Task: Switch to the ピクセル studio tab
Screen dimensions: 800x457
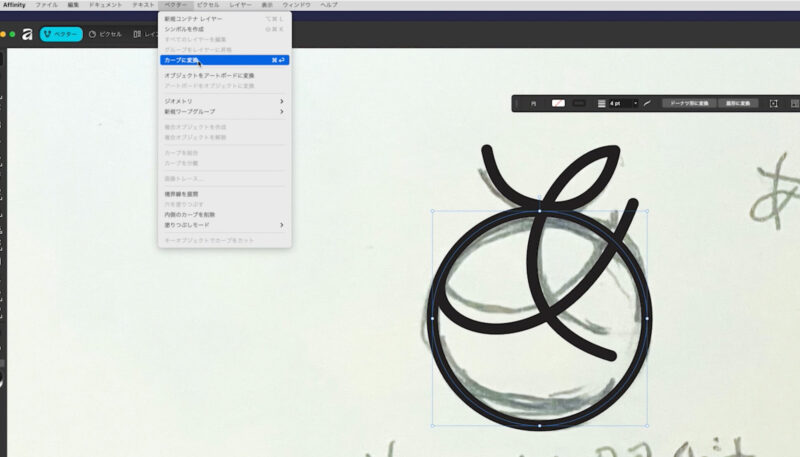Action: click(x=106, y=34)
